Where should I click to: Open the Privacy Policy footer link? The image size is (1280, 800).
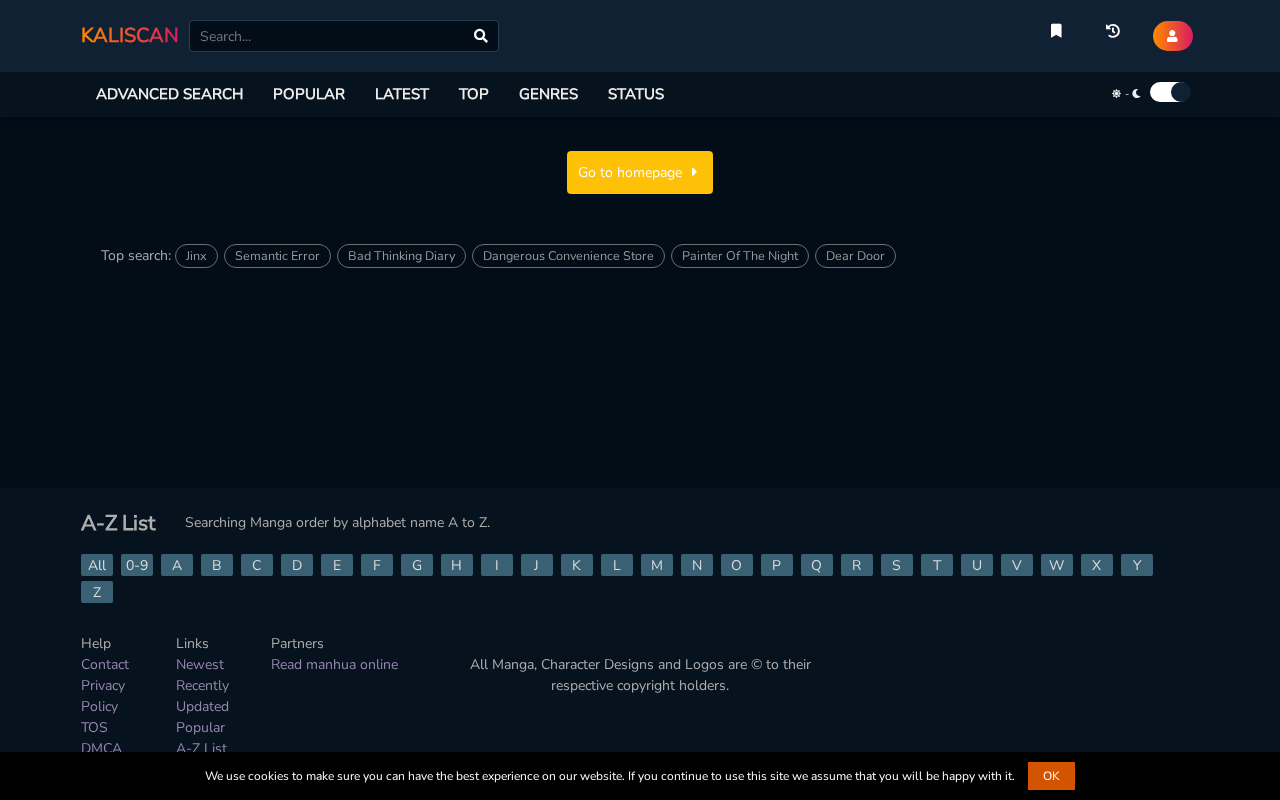click(103, 696)
